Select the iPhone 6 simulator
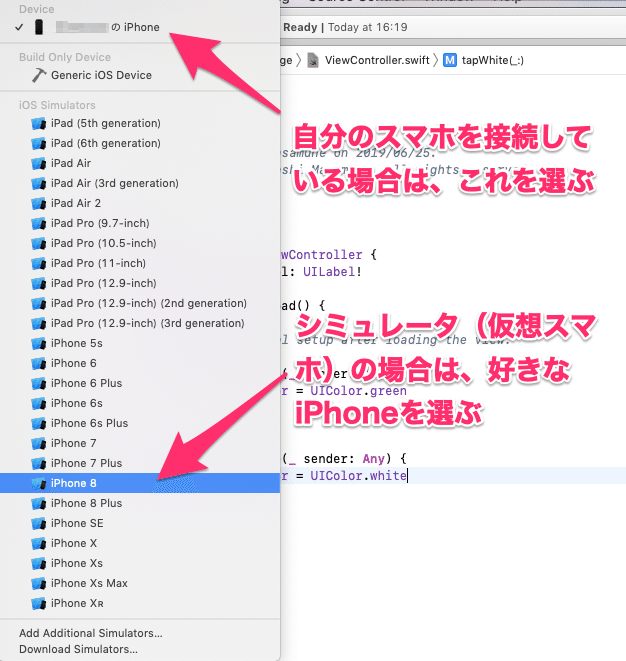626x661 pixels. pyautogui.click(x=140, y=363)
